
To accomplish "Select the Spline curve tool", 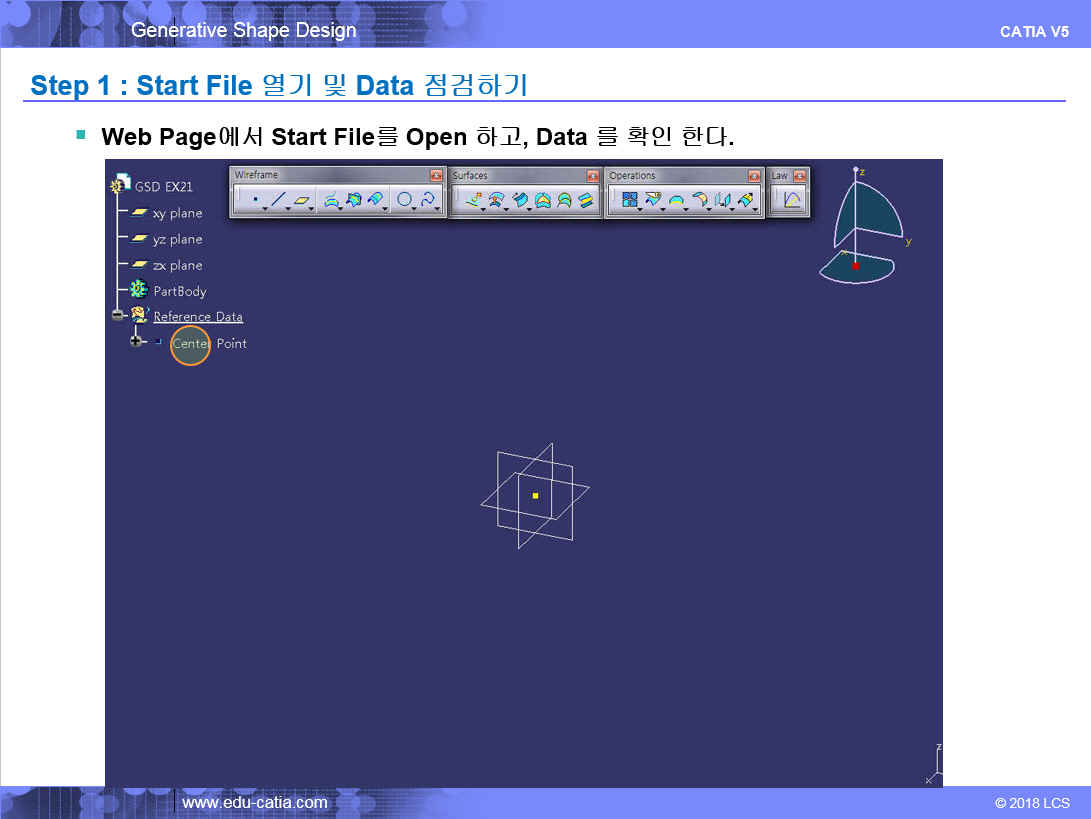I will [427, 200].
